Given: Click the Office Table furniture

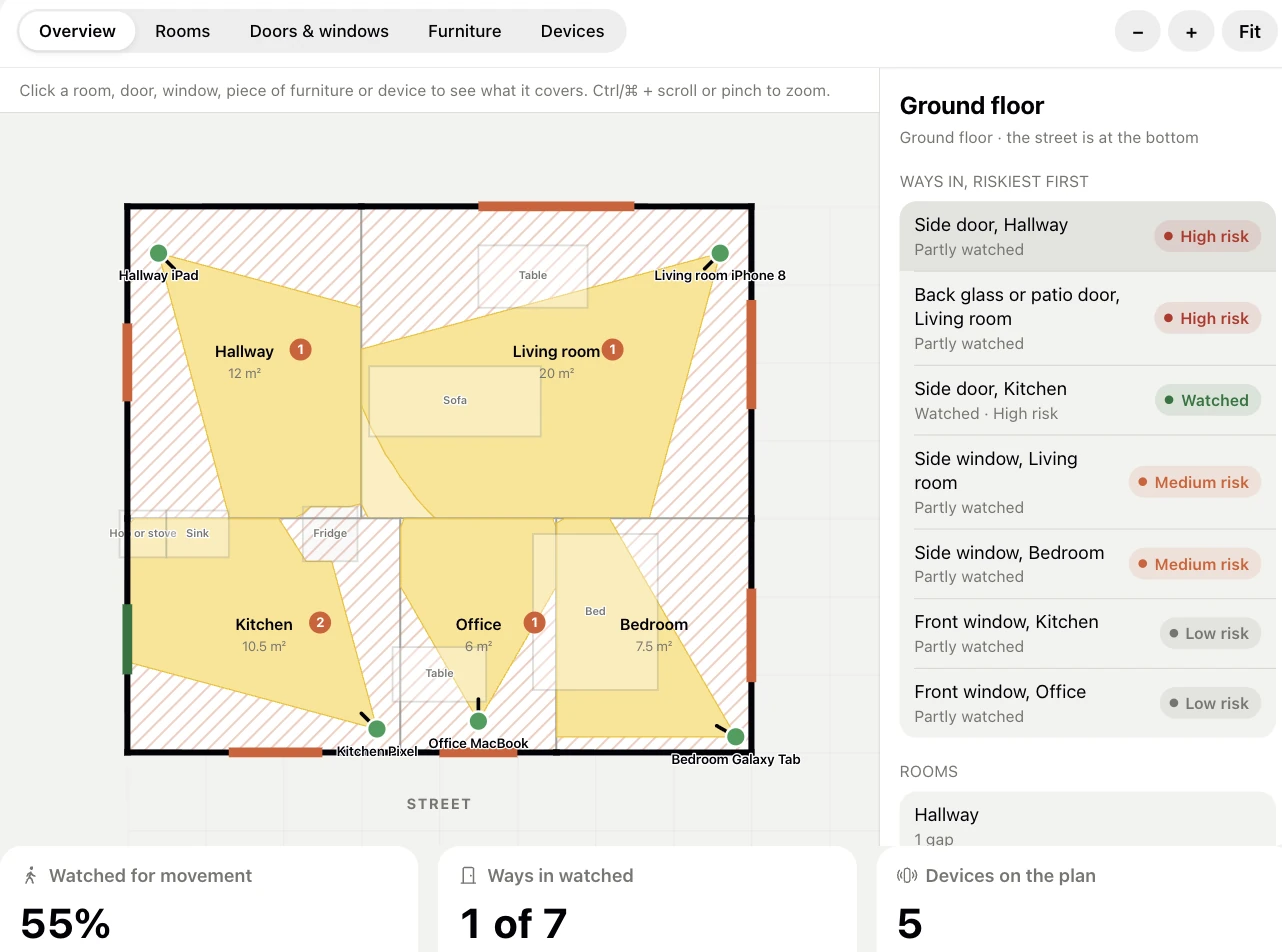Looking at the screenshot, I should coord(440,674).
